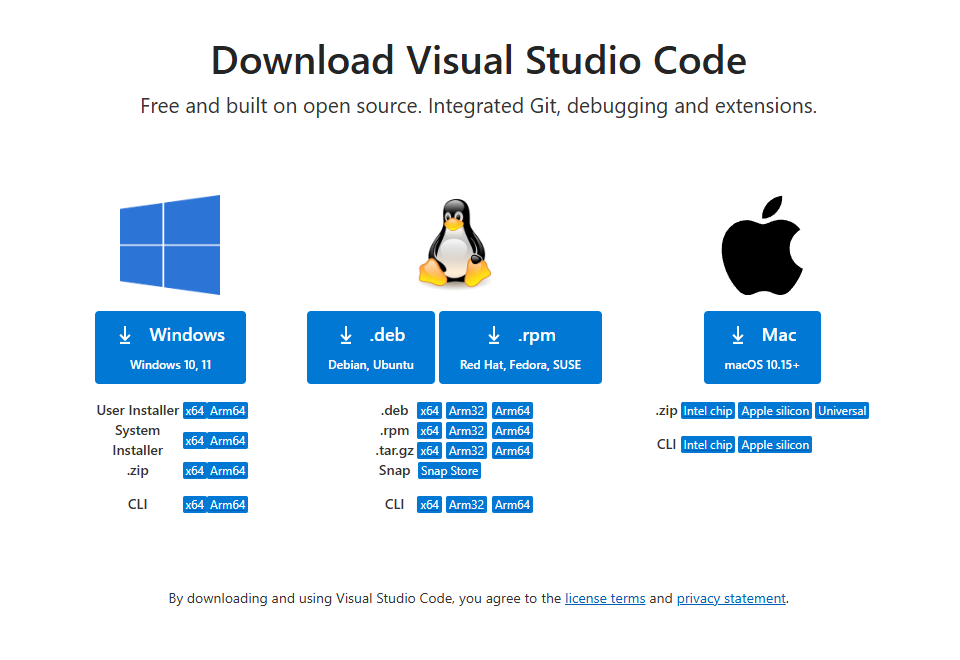Choose Arm64 for Windows System Installer
Screen dimensions: 960x660
tap(228, 441)
